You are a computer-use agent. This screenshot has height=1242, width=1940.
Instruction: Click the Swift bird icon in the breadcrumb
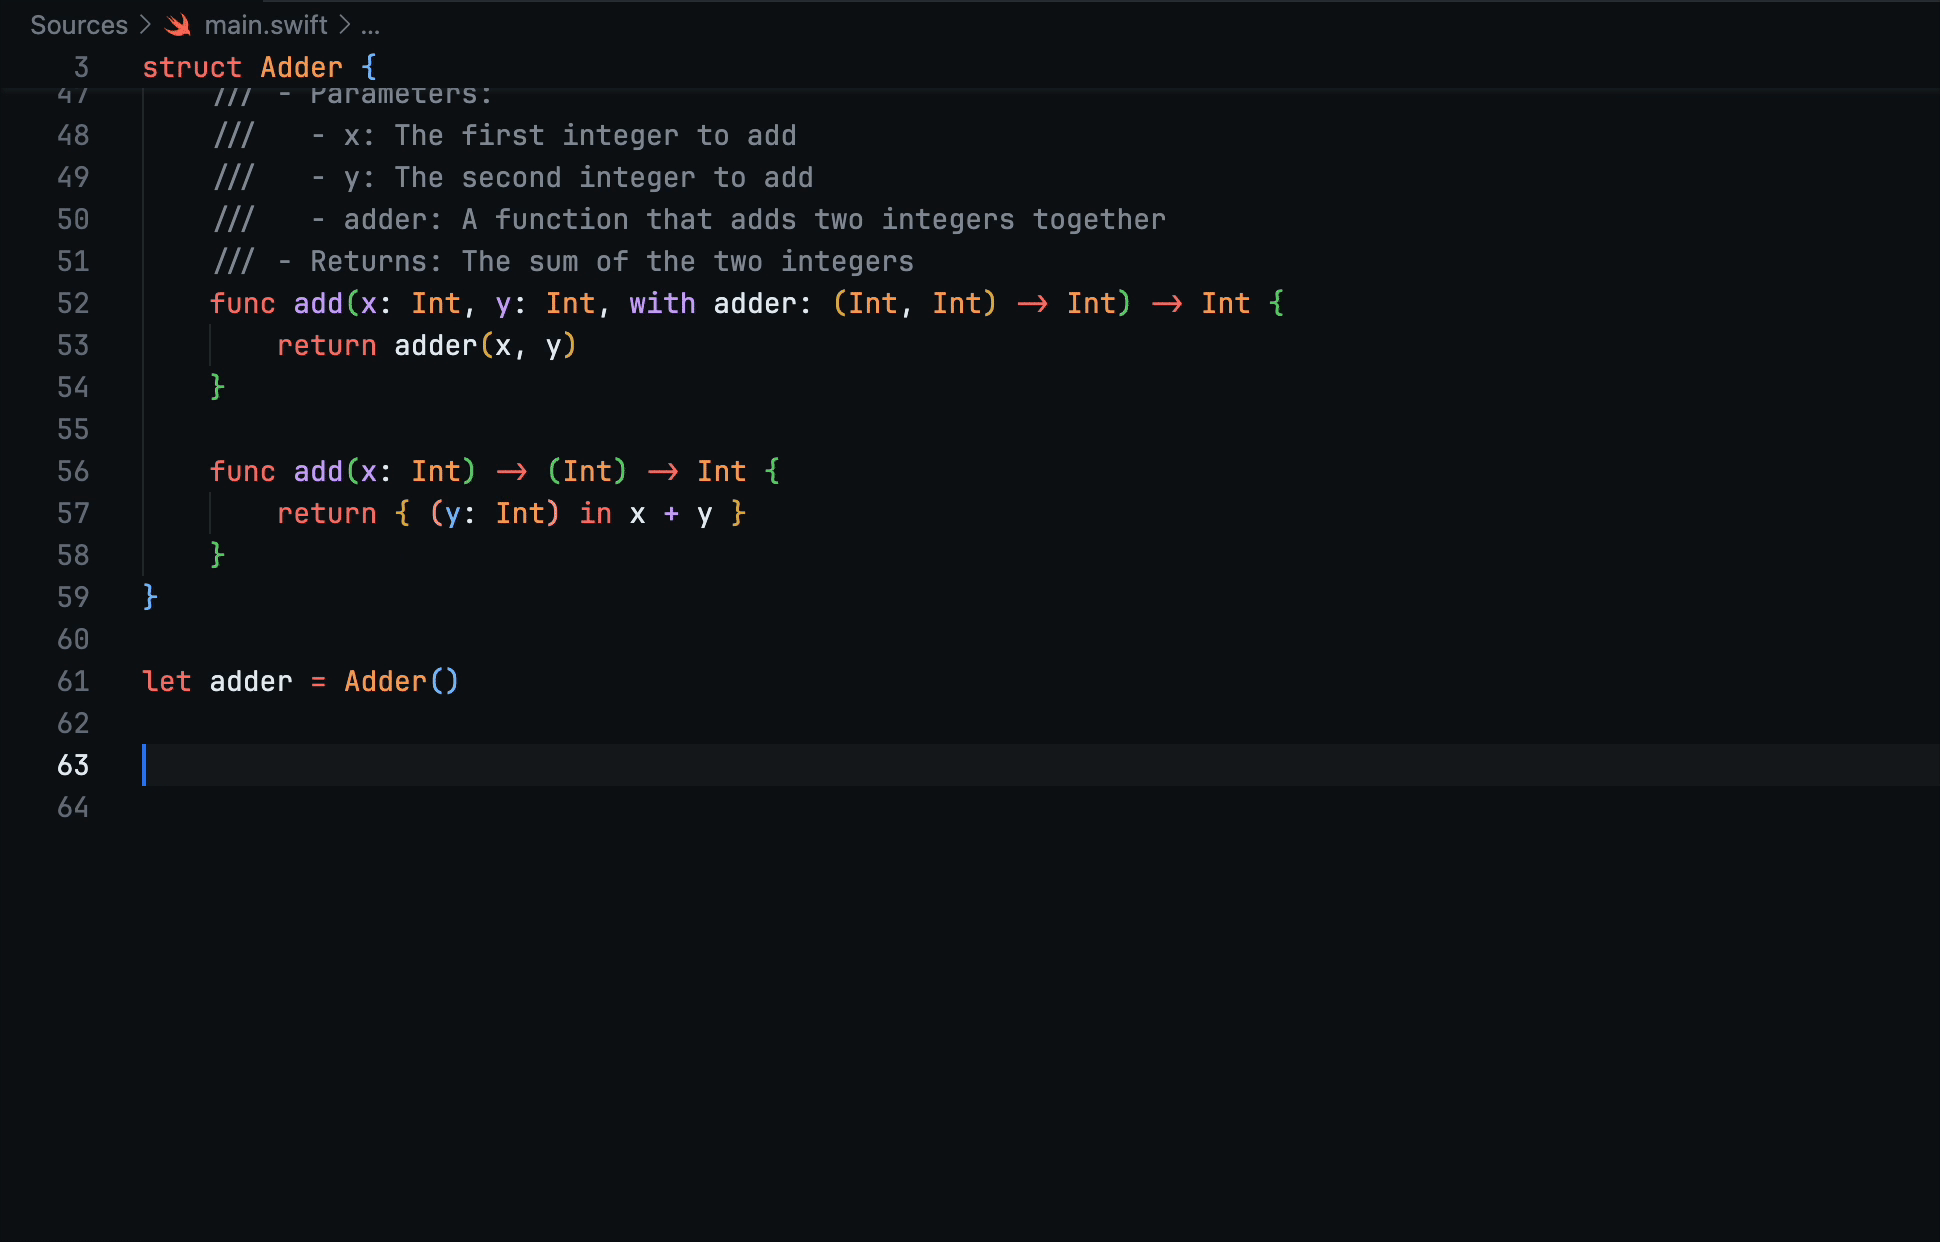pos(178,24)
